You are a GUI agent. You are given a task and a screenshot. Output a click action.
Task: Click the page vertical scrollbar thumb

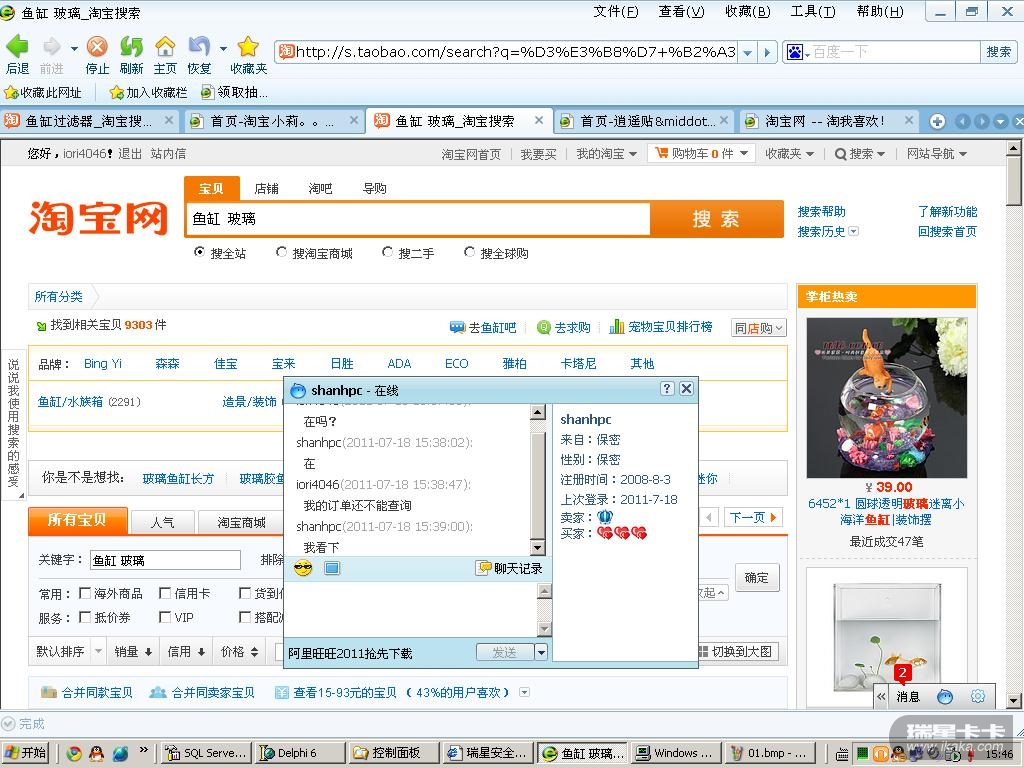tap(1014, 181)
